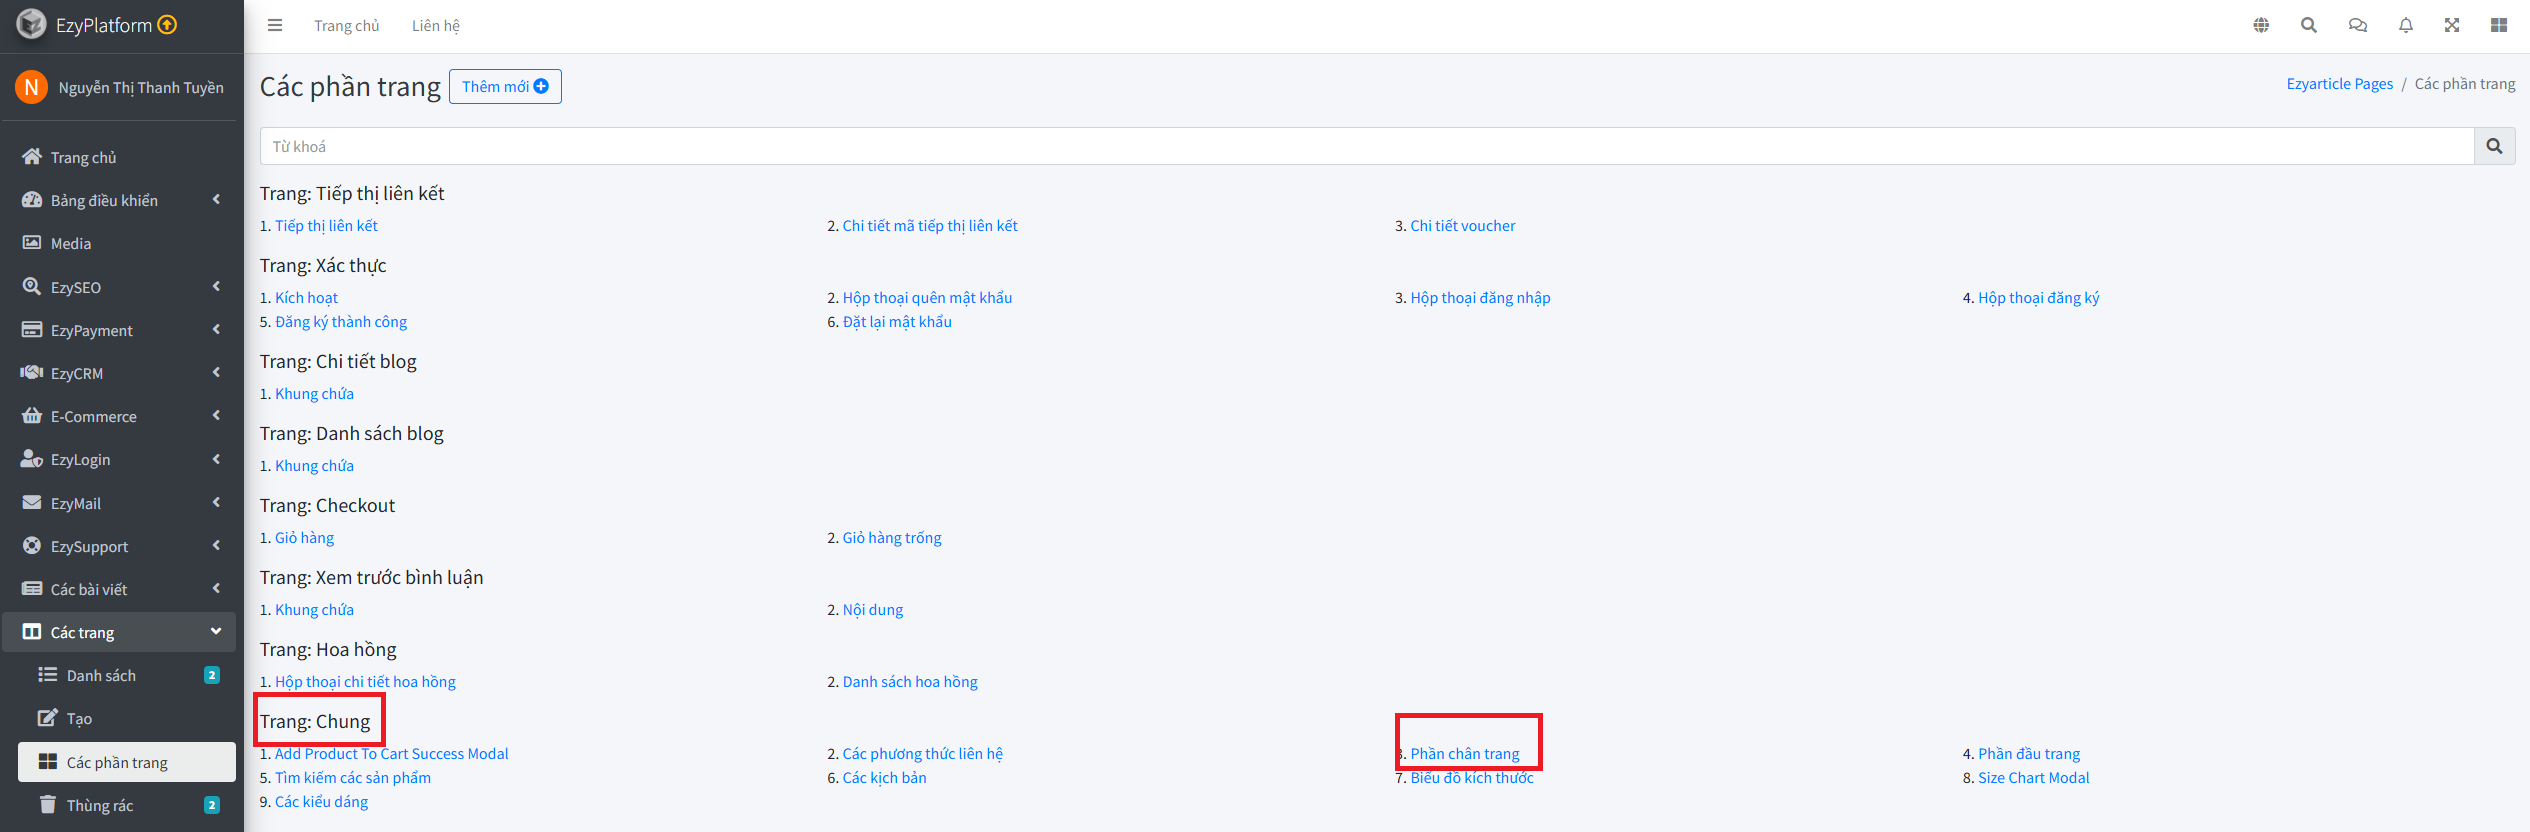
Task: Open the notifications bell icon
Action: [x=2406, y=26]
